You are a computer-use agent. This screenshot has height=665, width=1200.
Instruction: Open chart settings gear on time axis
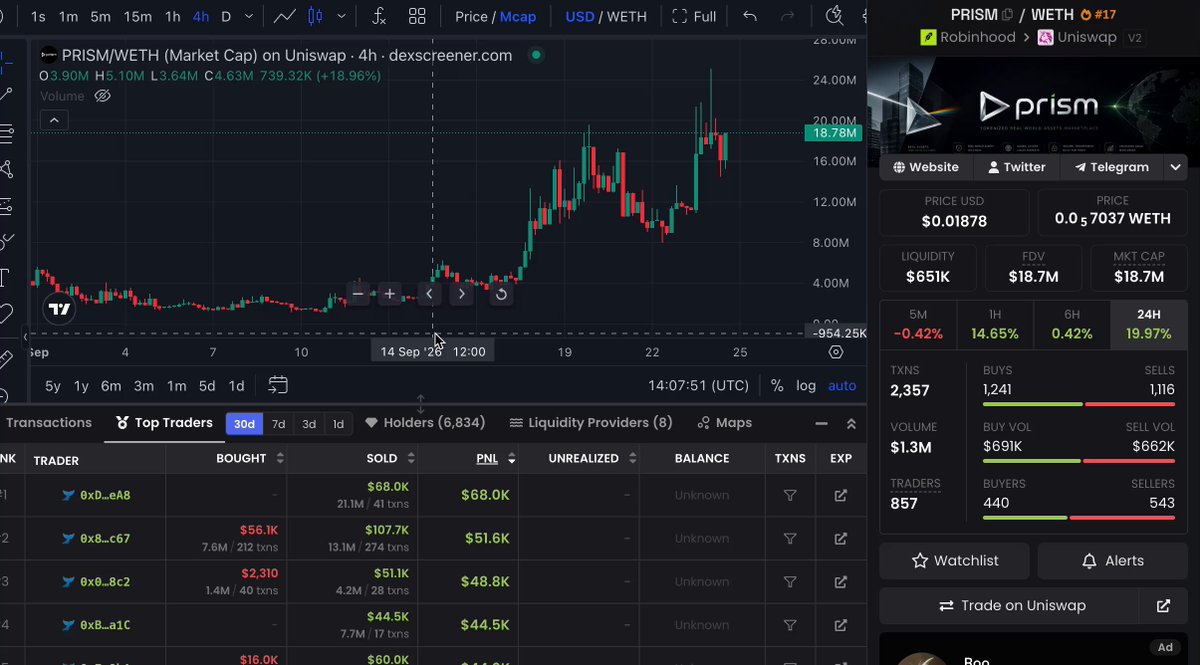(x=836, y=352)
